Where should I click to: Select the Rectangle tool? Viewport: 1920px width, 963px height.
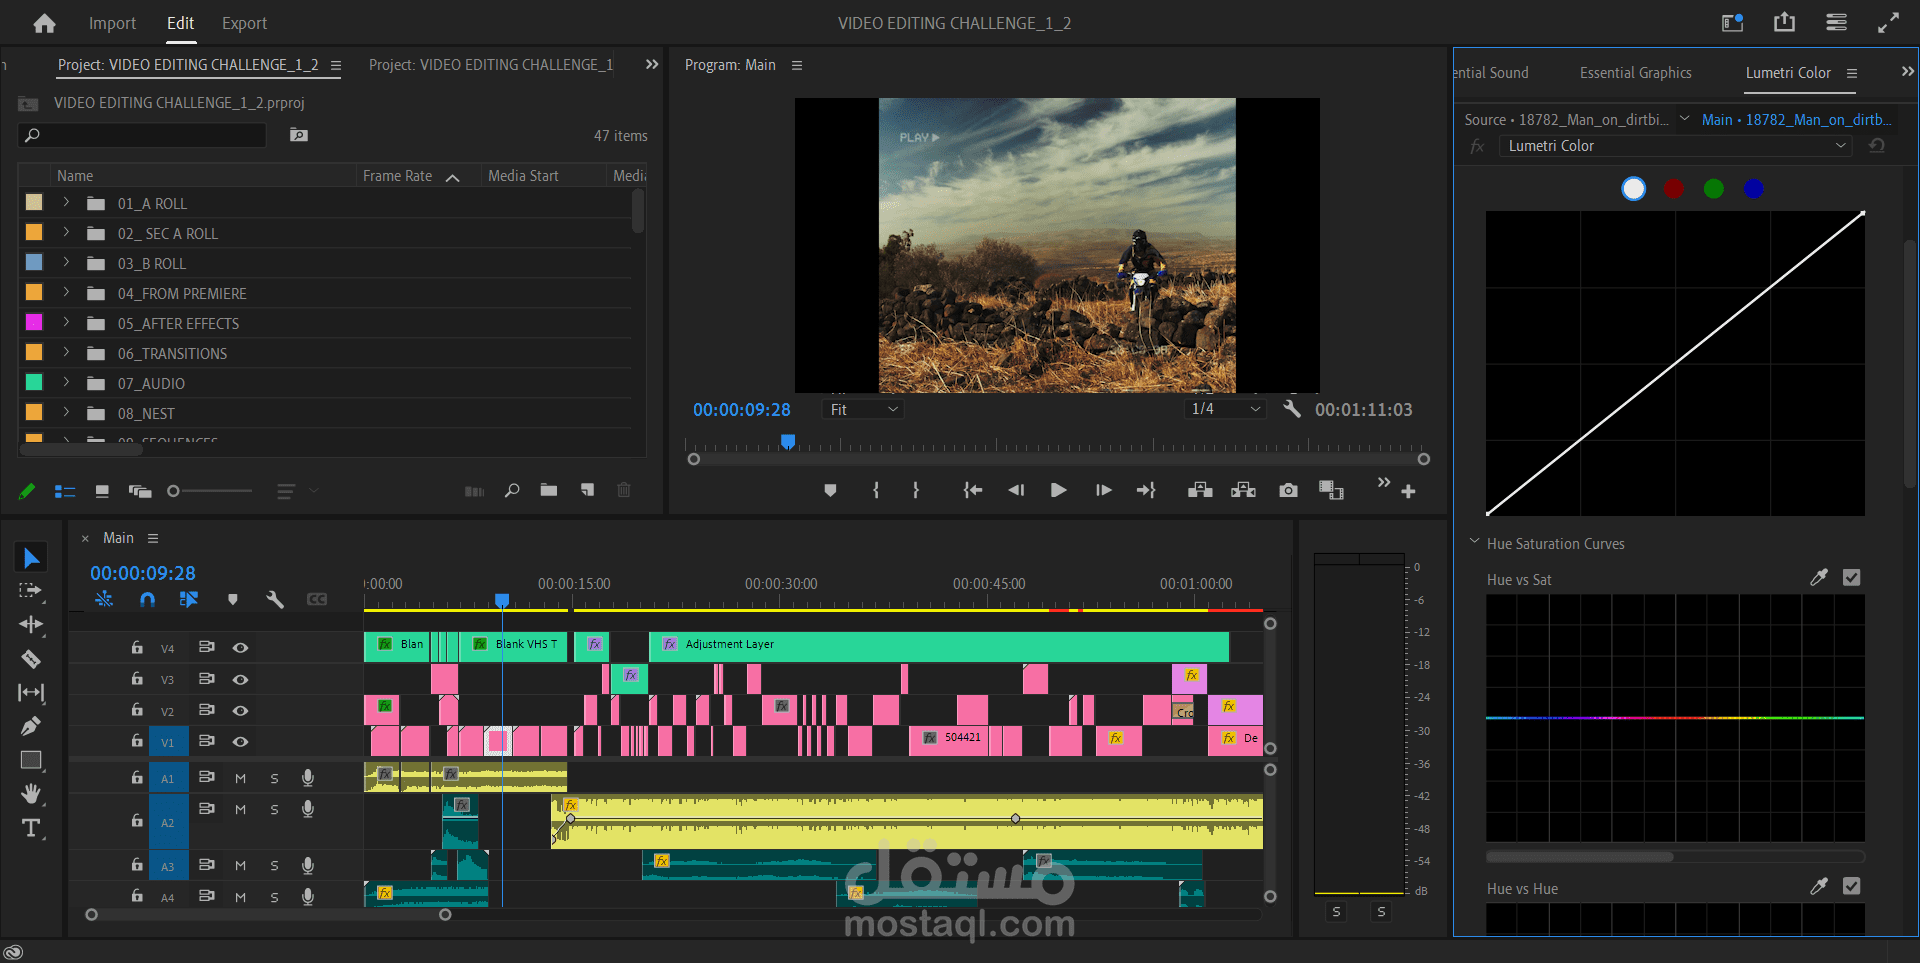(31, 760)
